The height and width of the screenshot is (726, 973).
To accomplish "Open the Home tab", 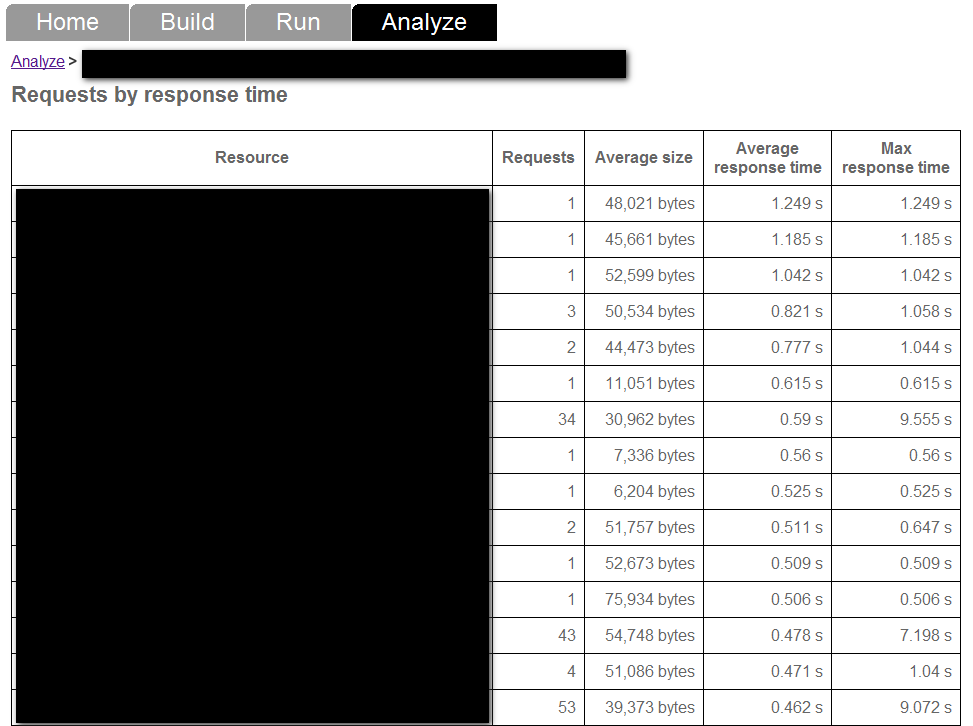I will click(67, 22).
